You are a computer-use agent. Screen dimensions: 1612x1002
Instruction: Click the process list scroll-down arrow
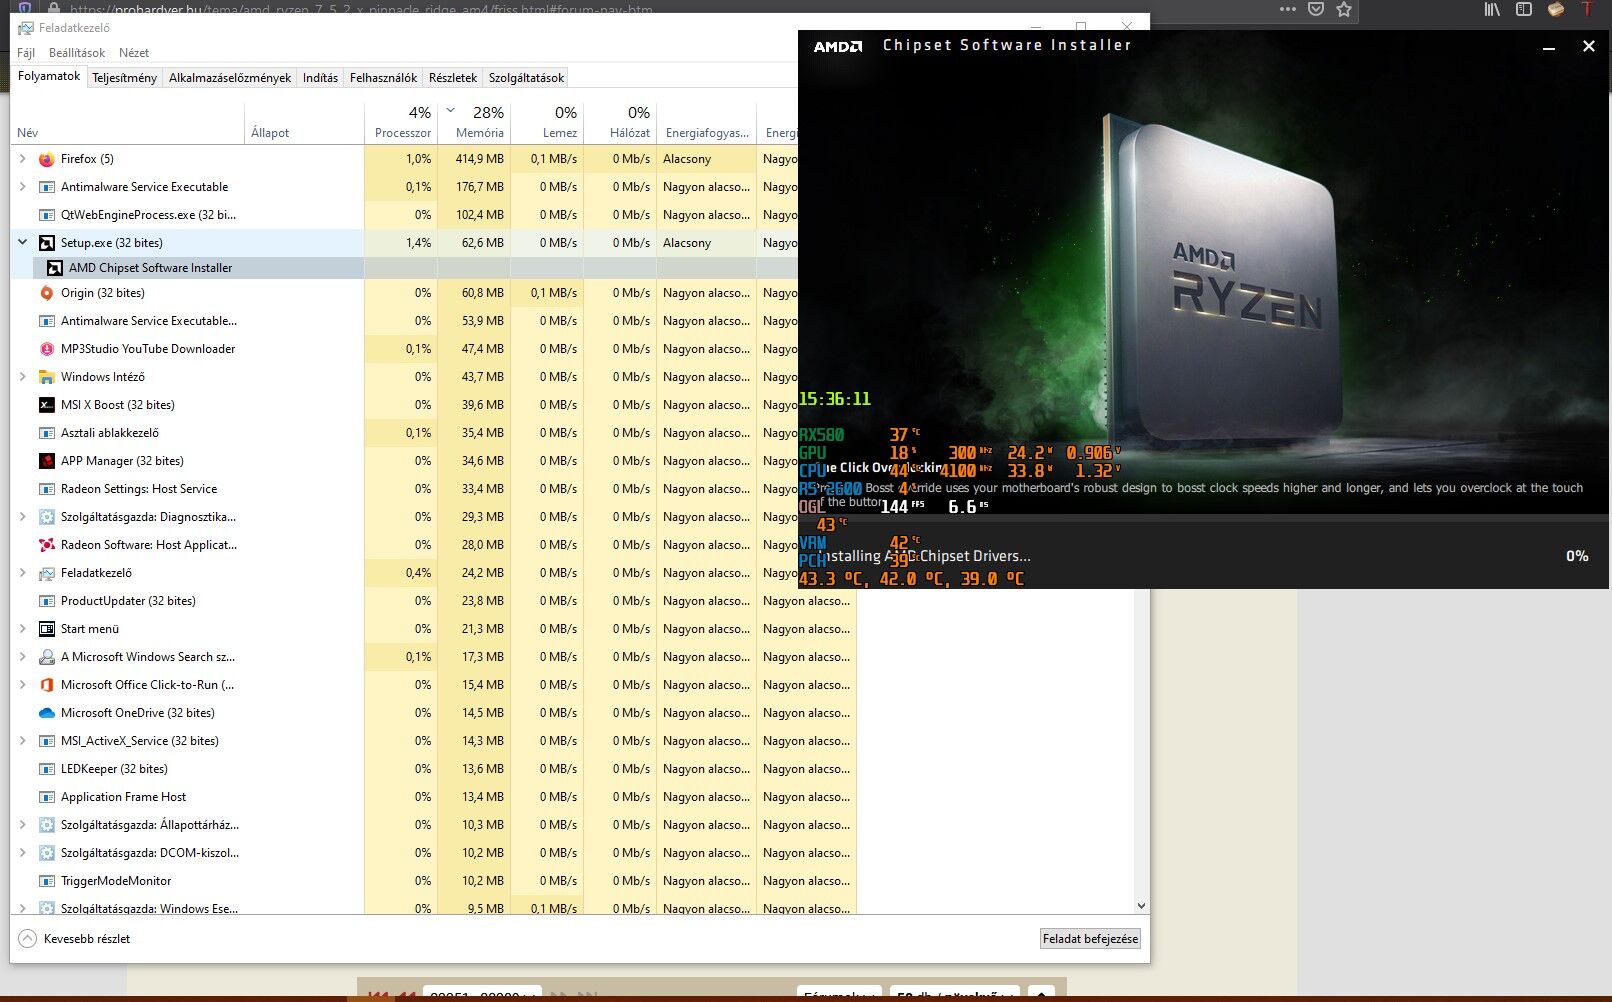tap(1142, 906)
